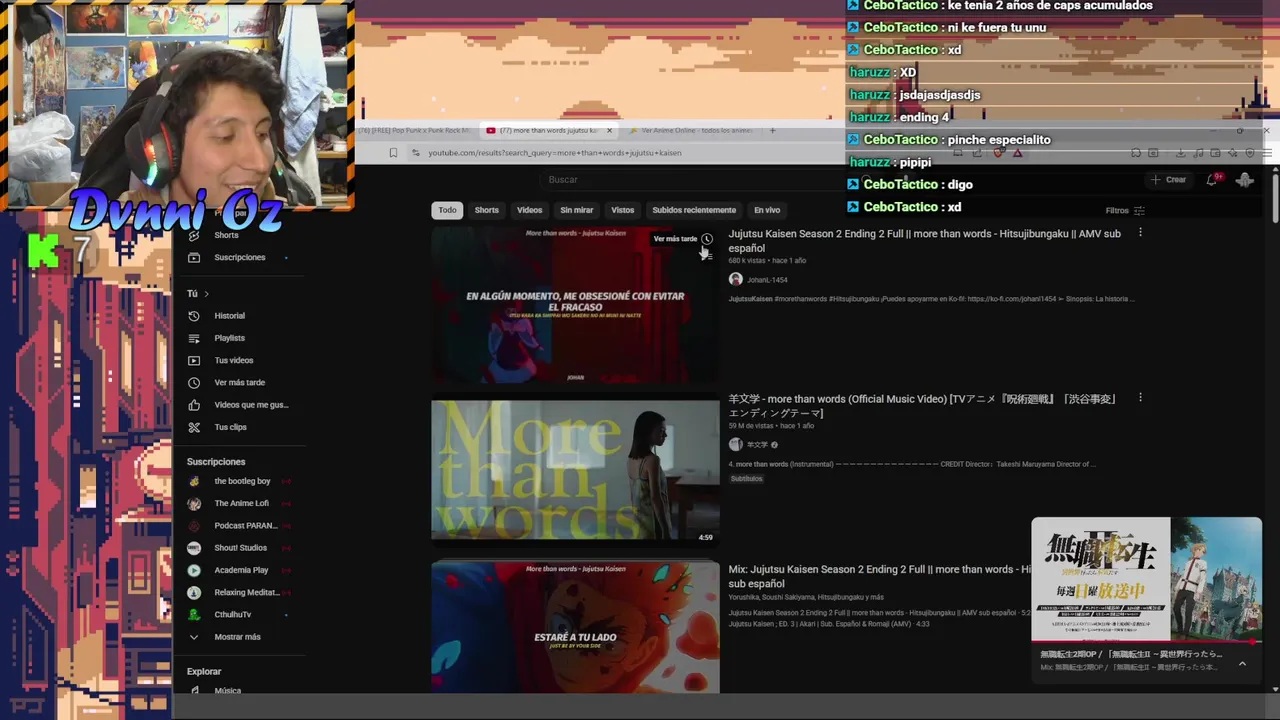Click the Explorar section heading

pyautogui.click(x=204, y=672)
